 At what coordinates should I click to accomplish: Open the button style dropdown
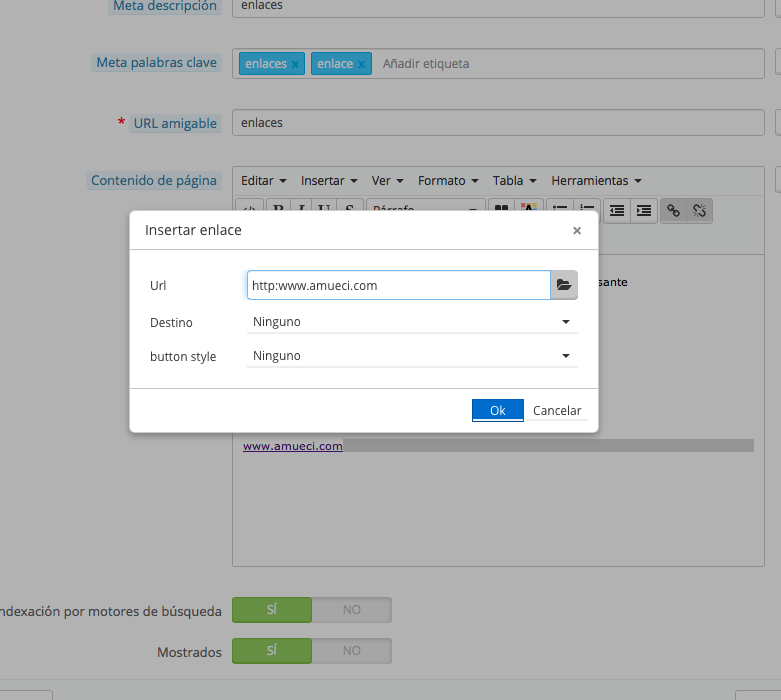pos(411,356)
